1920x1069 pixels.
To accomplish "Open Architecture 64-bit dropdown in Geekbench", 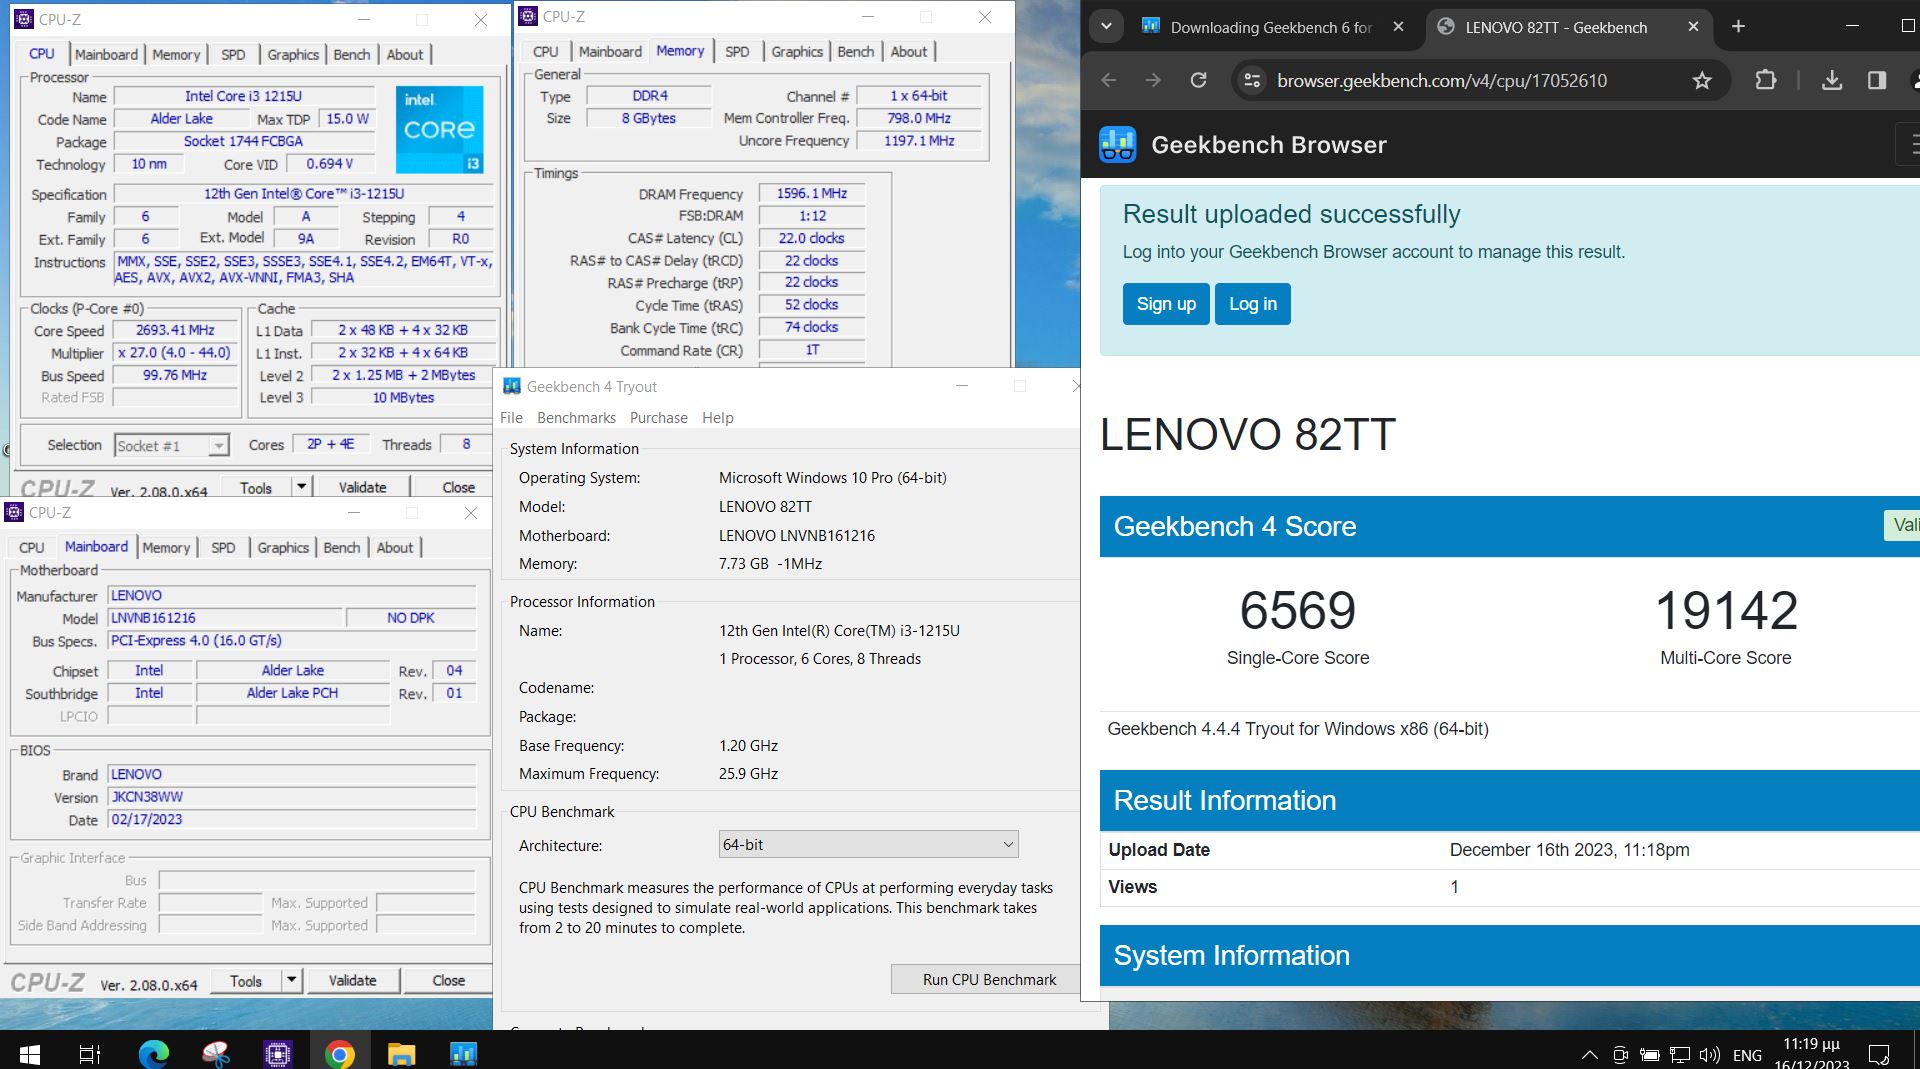I will pos(868,845).
